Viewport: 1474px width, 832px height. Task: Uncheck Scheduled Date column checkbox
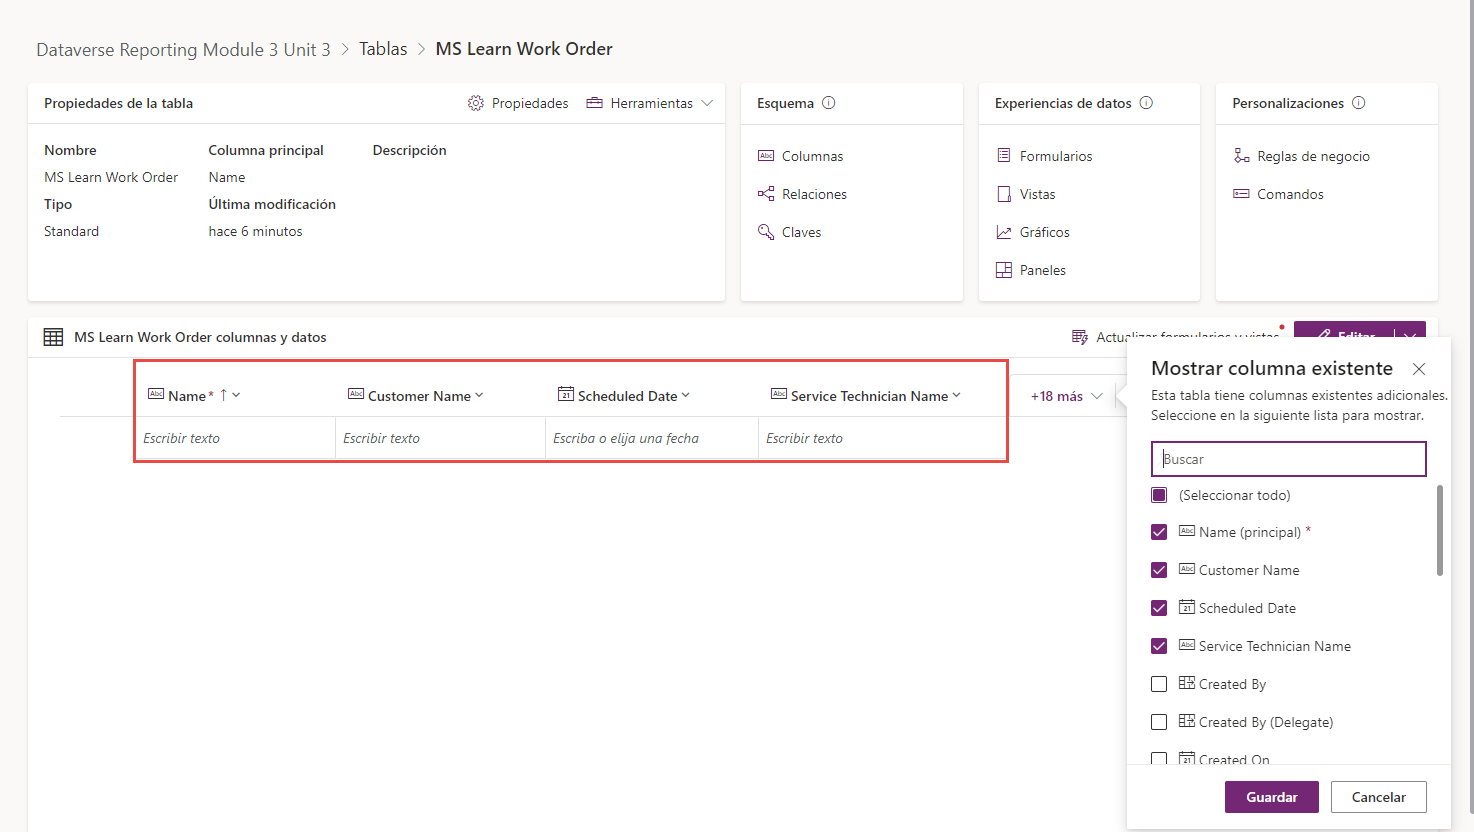(x=1159, y=608)
